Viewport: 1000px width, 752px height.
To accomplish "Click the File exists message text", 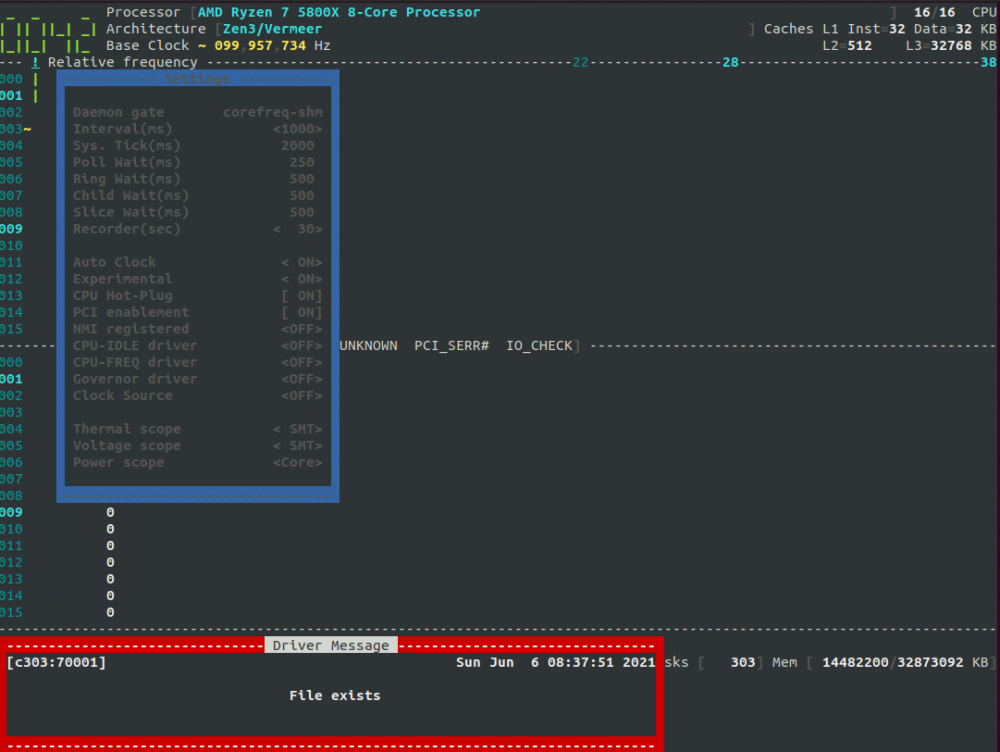I will (335, 695).
